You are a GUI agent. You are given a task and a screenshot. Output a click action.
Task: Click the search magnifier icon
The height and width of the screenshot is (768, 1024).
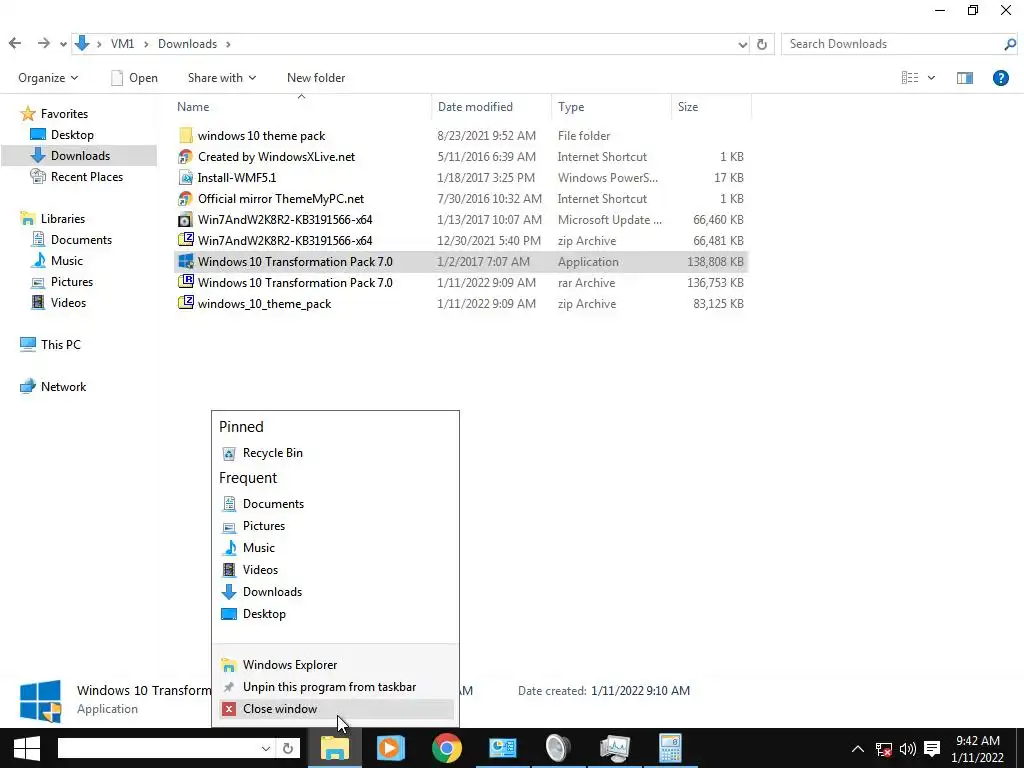(1010, 44)
